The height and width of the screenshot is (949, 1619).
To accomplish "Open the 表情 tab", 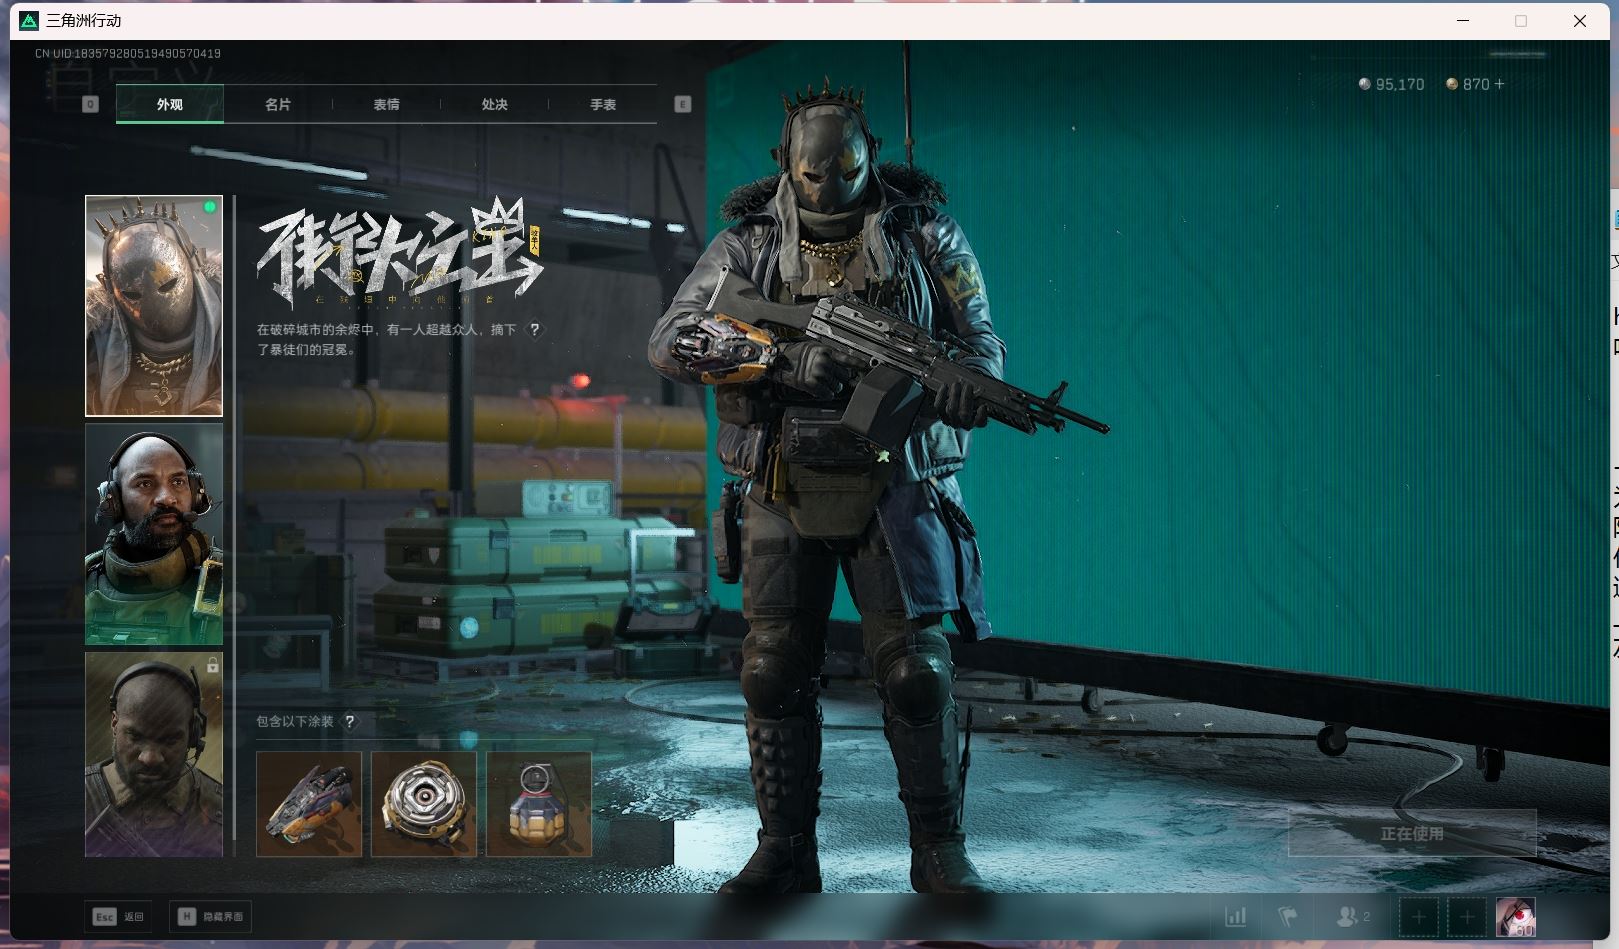I will point(386,104).
